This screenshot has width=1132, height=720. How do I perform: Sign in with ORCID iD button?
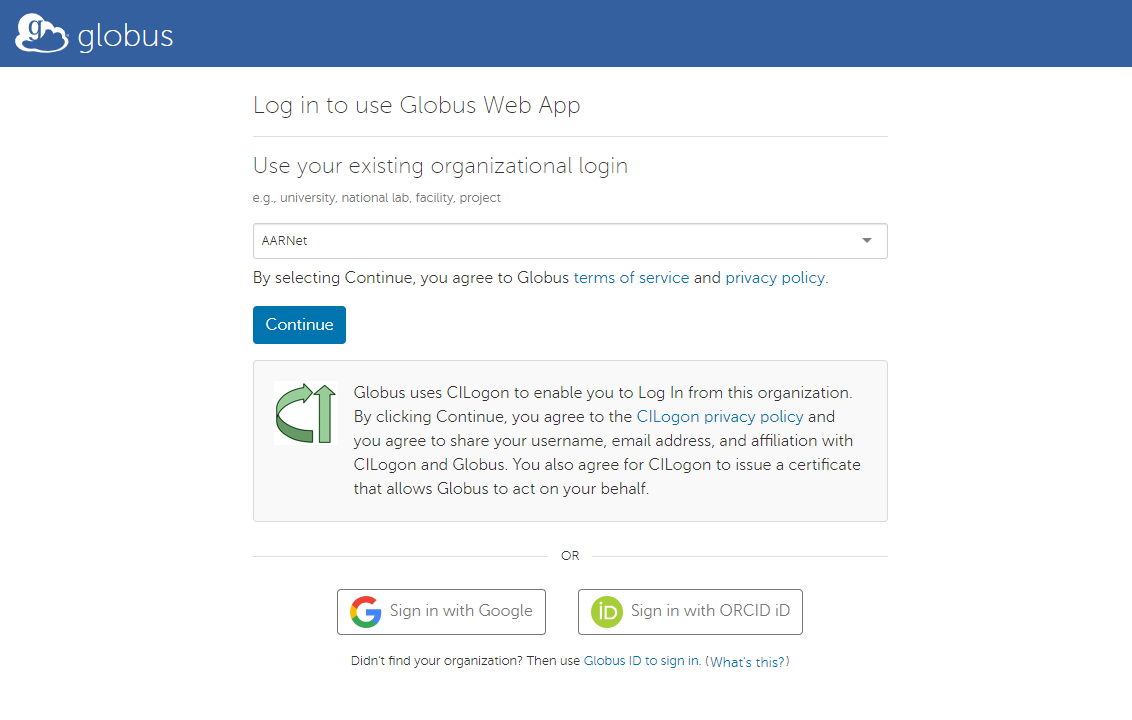690,612
